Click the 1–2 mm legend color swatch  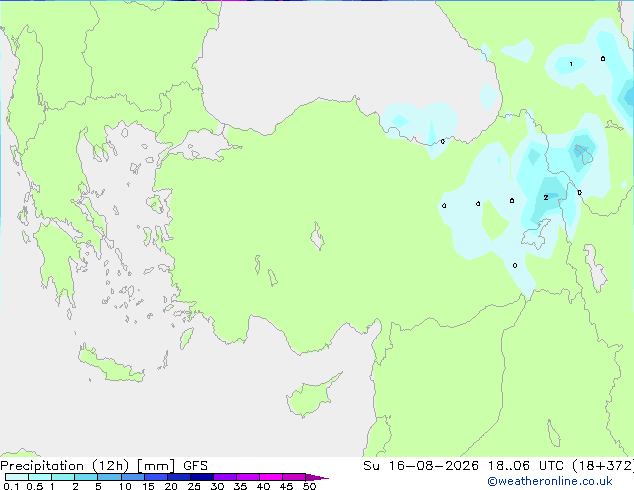coord(63,477)
